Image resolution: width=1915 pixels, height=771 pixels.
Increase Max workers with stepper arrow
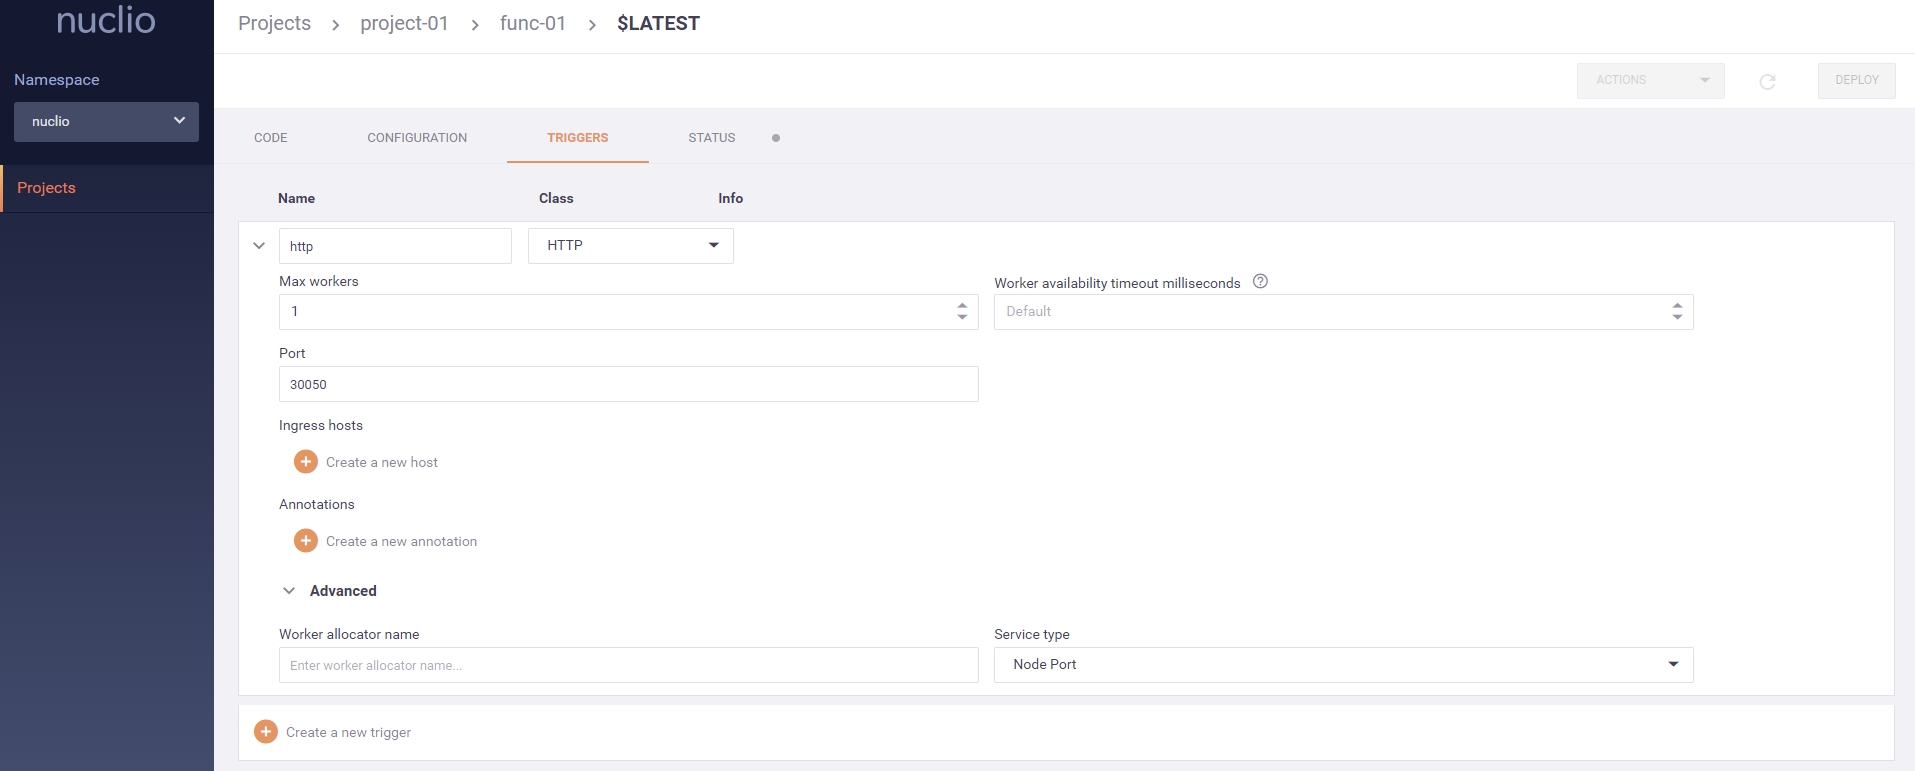[x=962, y=305]
